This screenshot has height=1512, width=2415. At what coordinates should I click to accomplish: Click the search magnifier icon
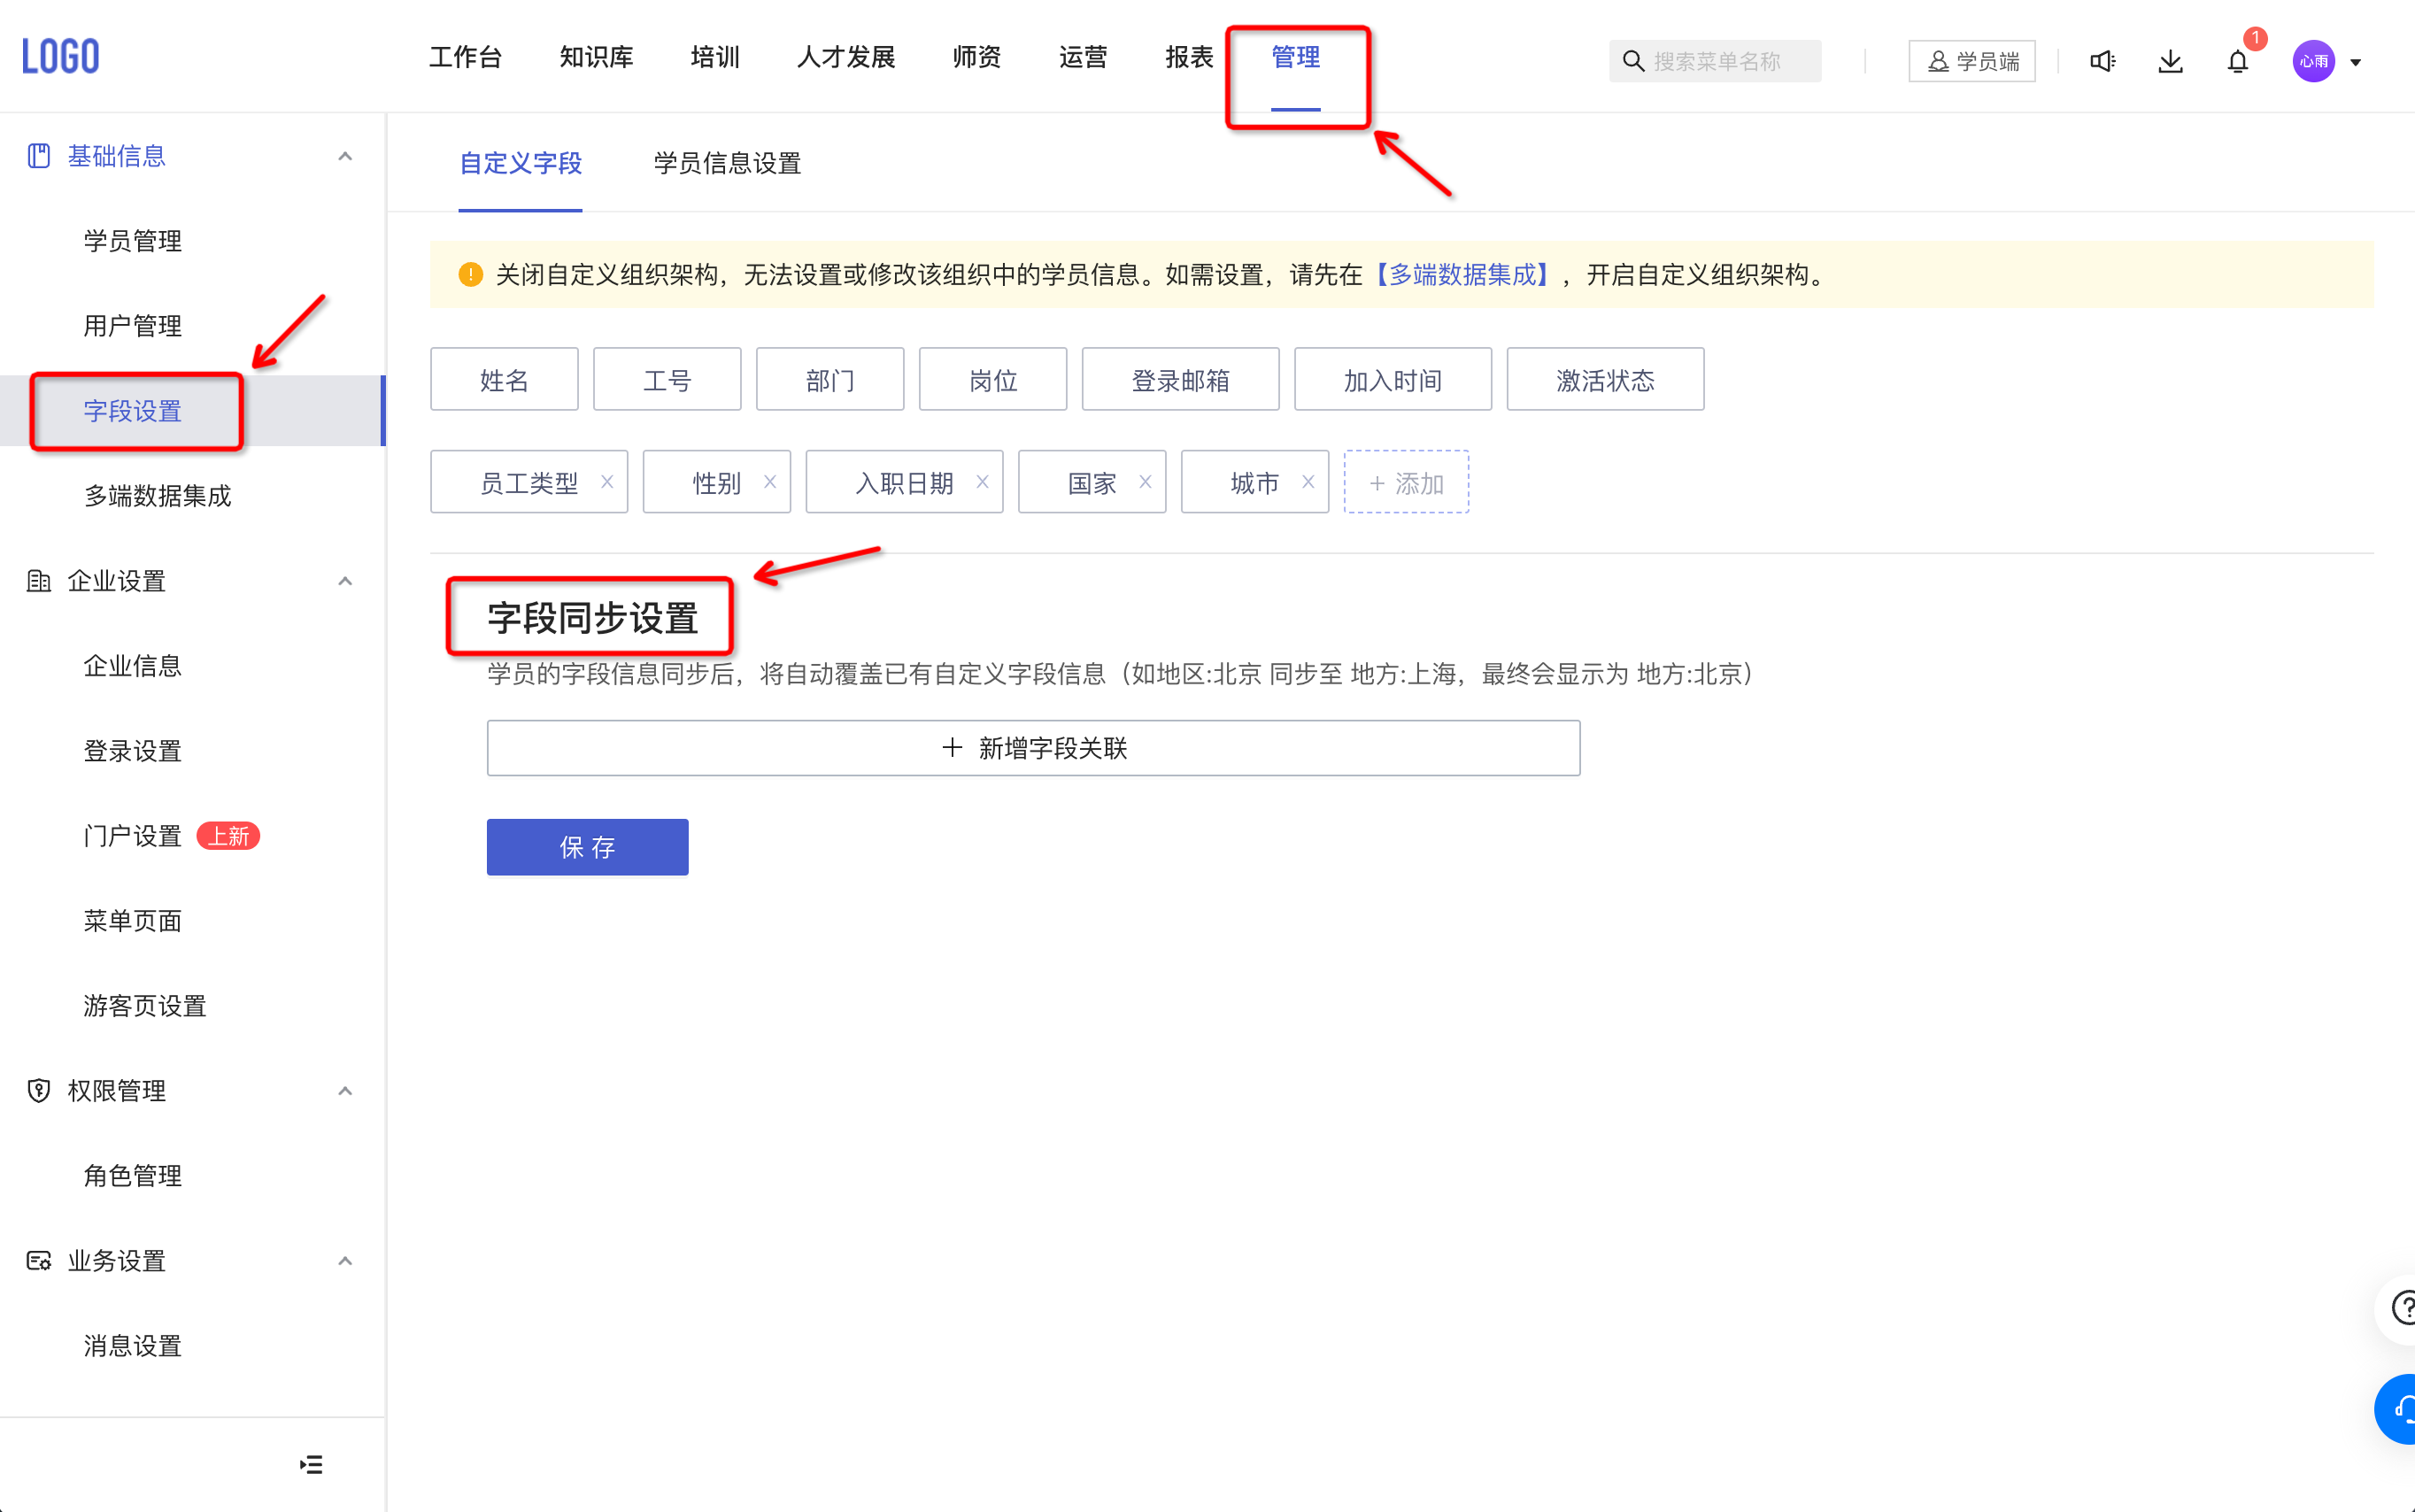point(1633,61)
